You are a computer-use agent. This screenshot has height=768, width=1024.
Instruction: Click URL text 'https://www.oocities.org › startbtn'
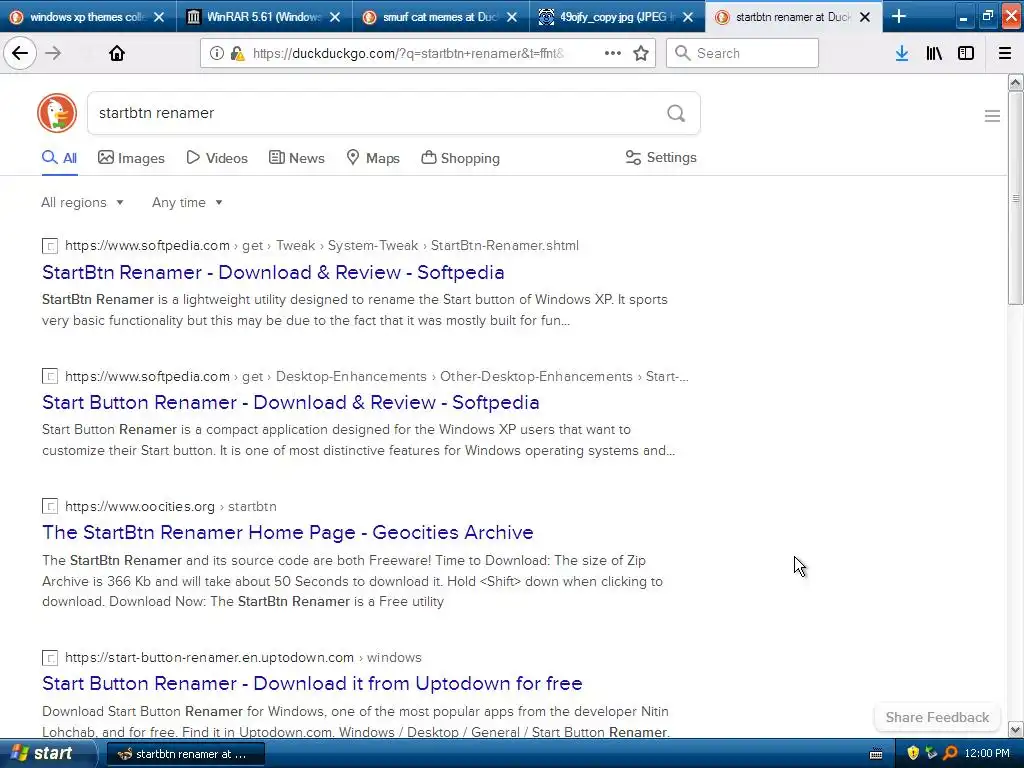coord(170,506)
